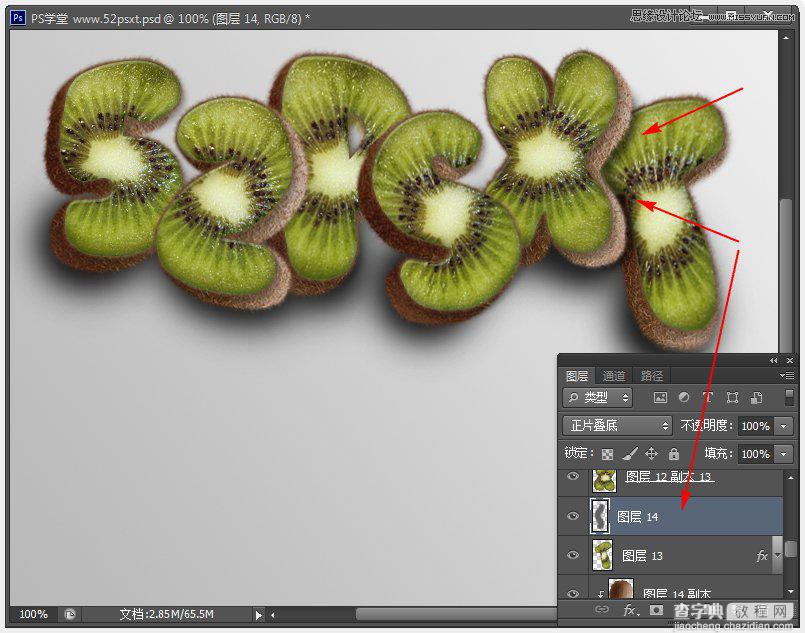Filter layers by smart object icon

coord(756,397)
